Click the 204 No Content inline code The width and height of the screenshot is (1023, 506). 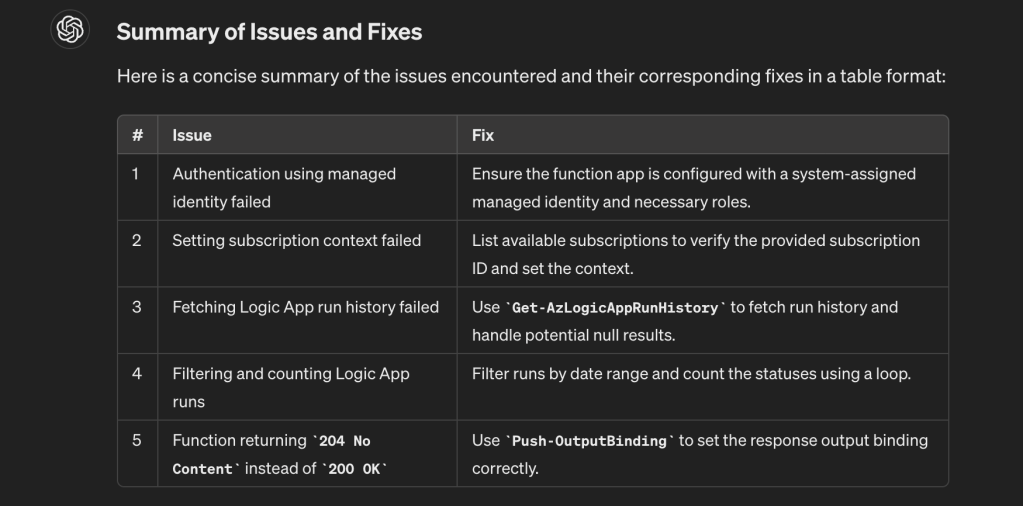pyautogui.click(x=271, y=454)
